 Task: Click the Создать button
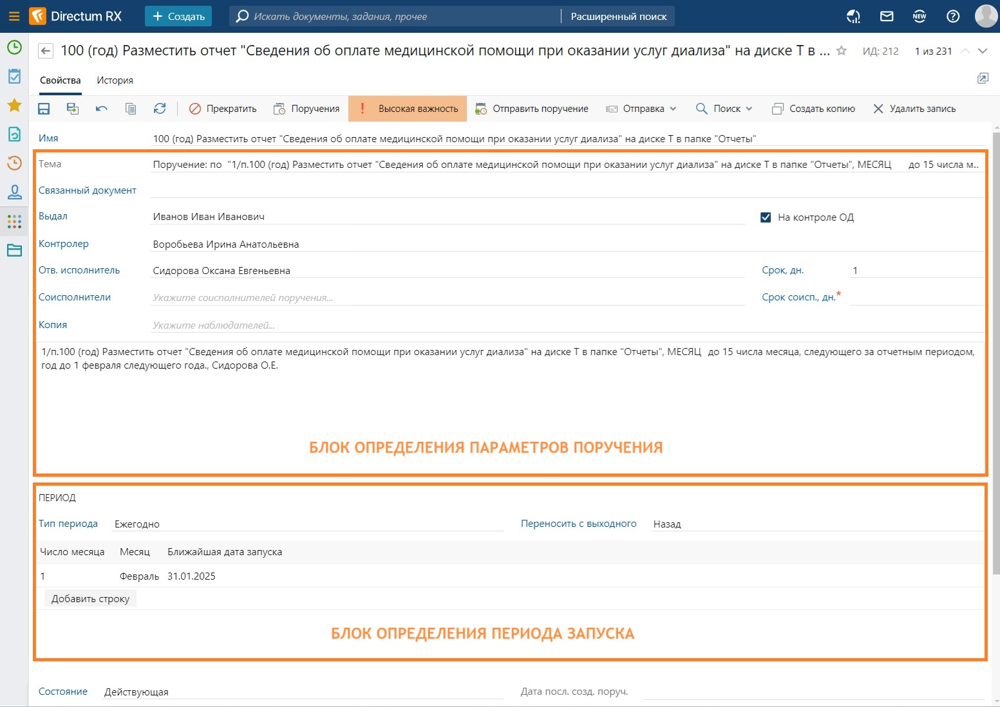click(x=178, y=16)
